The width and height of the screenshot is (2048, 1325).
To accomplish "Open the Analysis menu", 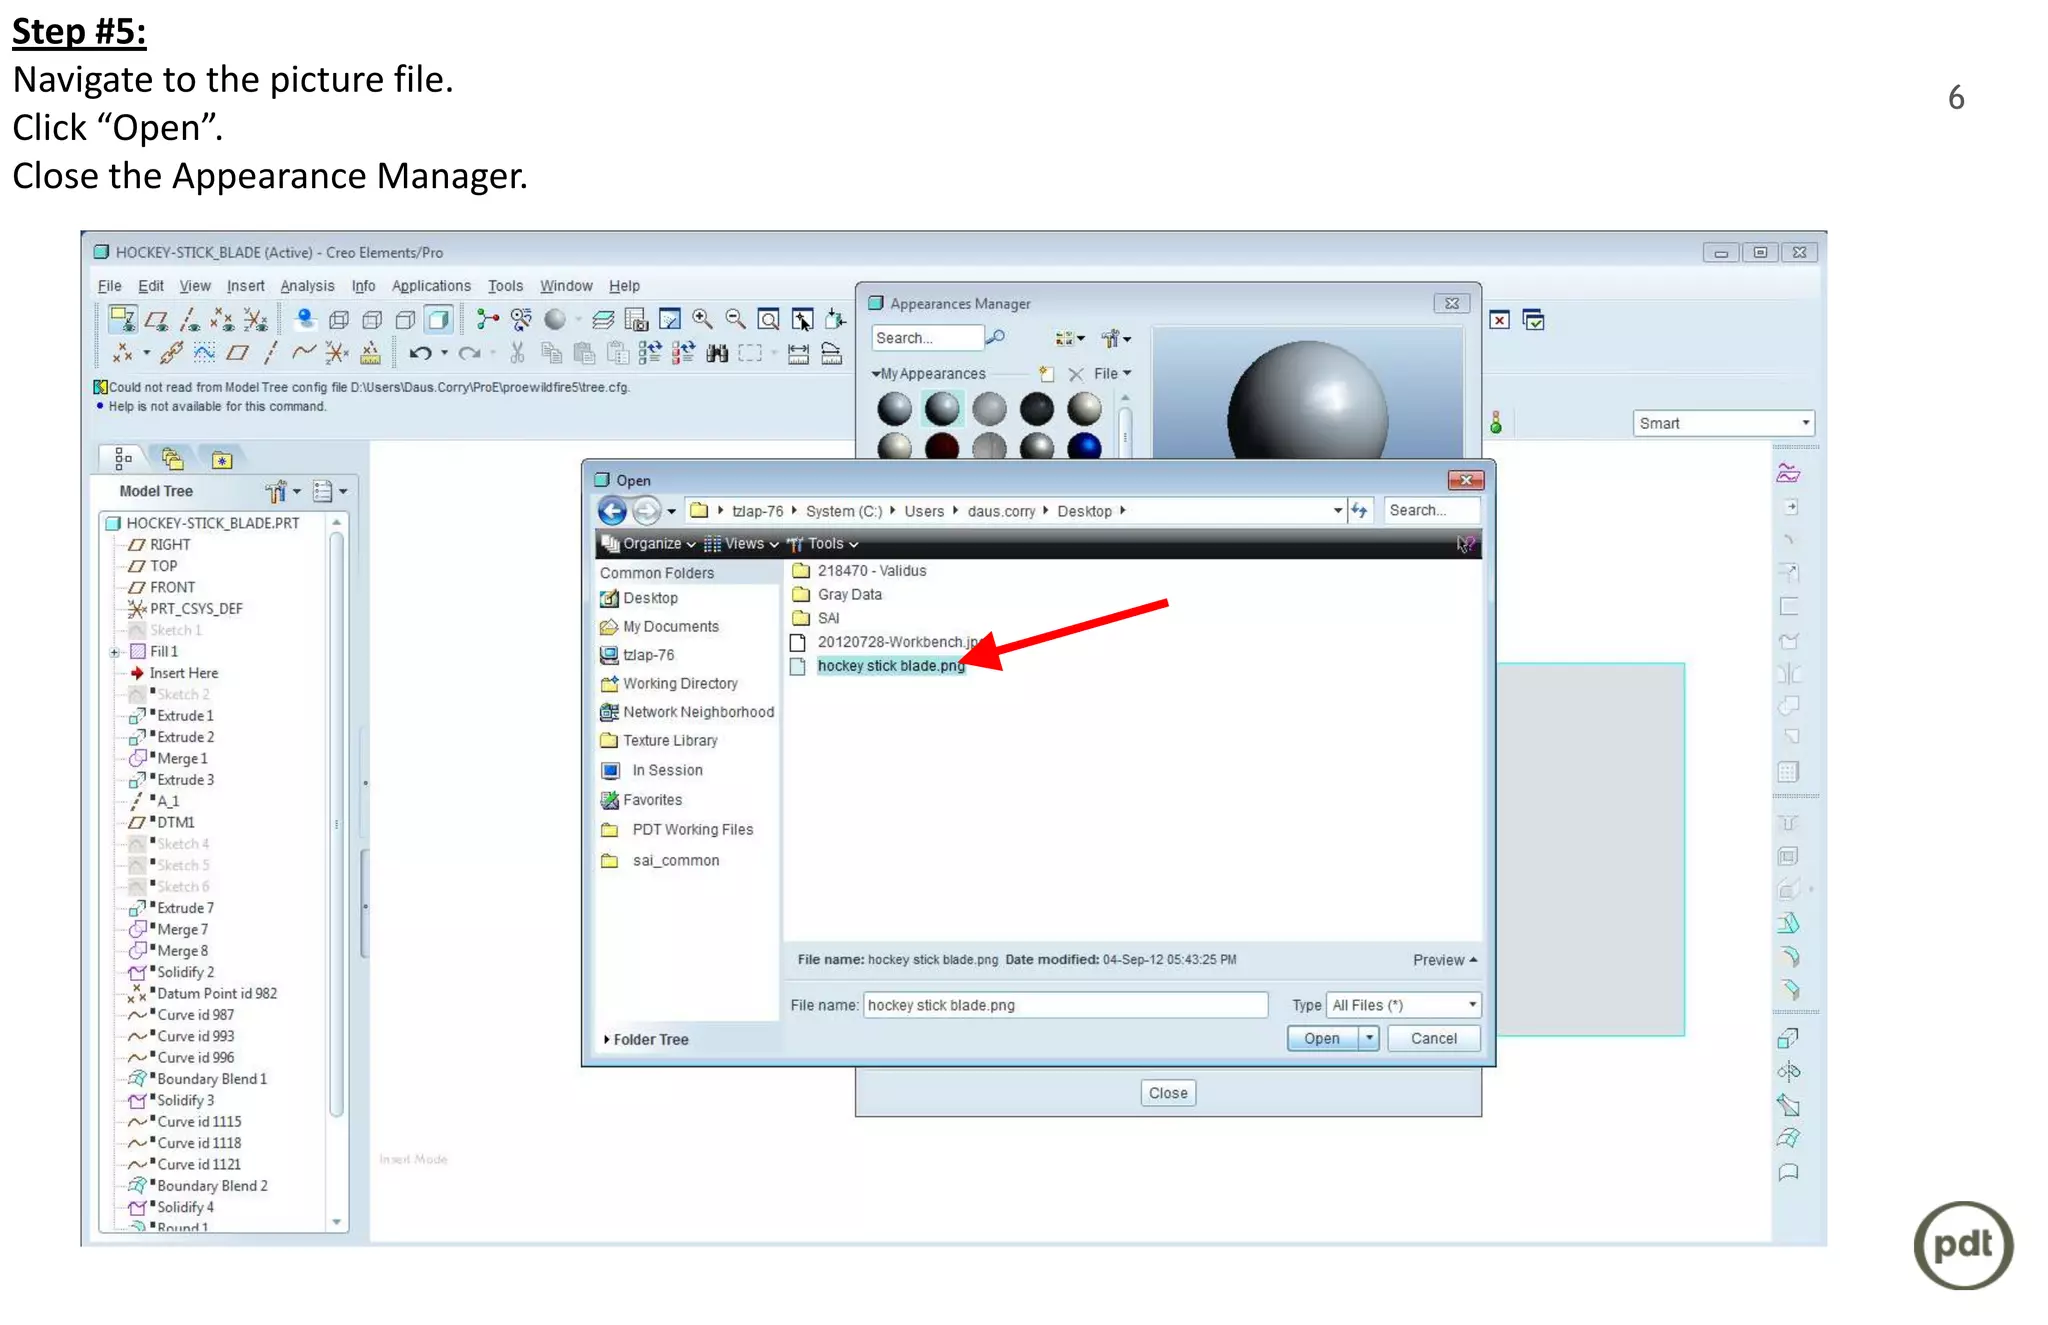I will [x=307, y=286].
